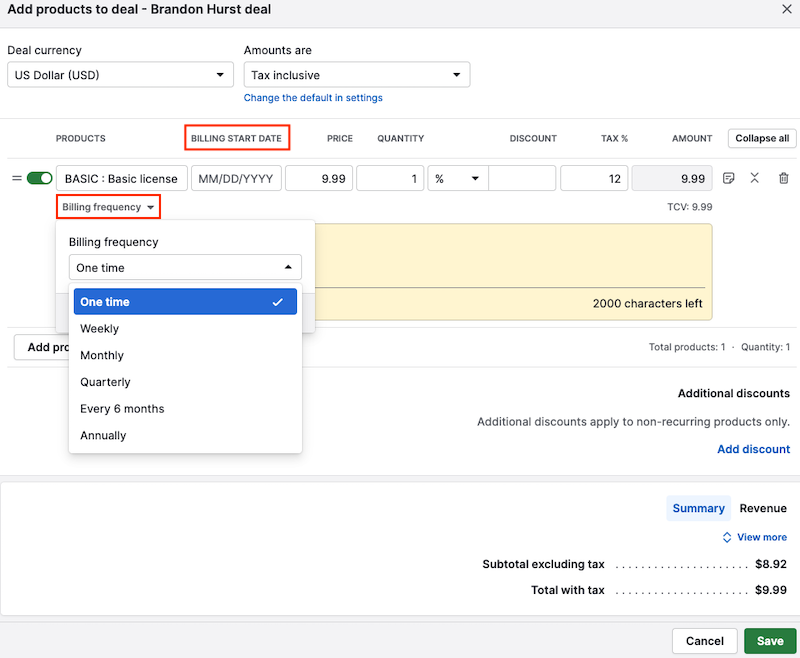Switch to the Revenue tab
This screenshot has width=800, height=658.
click(763, 508)
